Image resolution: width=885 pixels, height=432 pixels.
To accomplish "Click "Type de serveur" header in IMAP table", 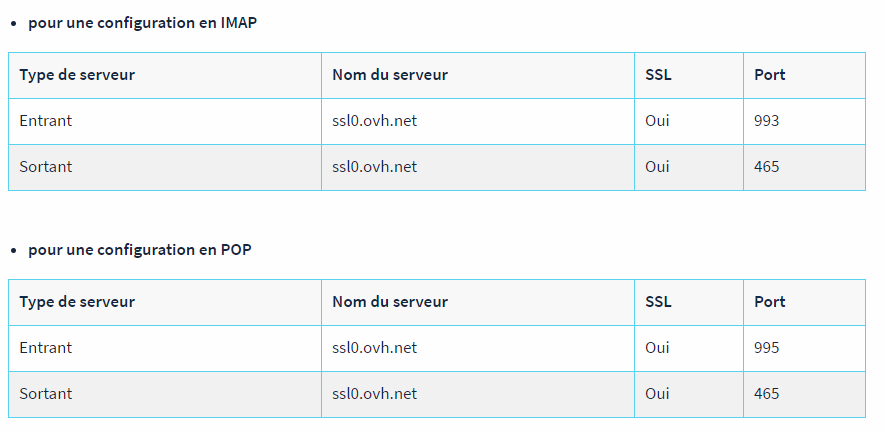I will 77,75.
